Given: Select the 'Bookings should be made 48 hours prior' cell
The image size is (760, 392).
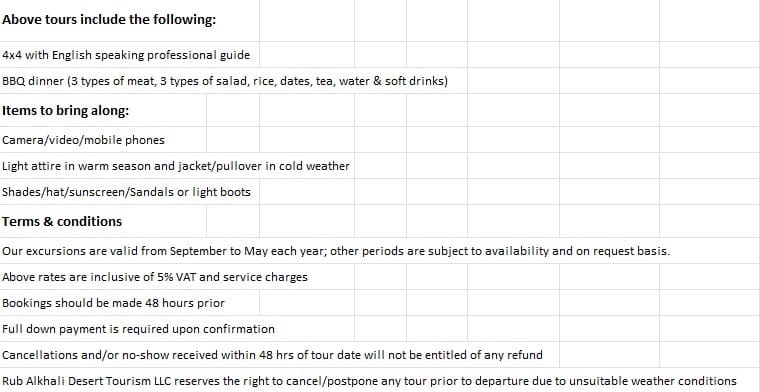Looking at the screenshot, I should click(129, 303).
